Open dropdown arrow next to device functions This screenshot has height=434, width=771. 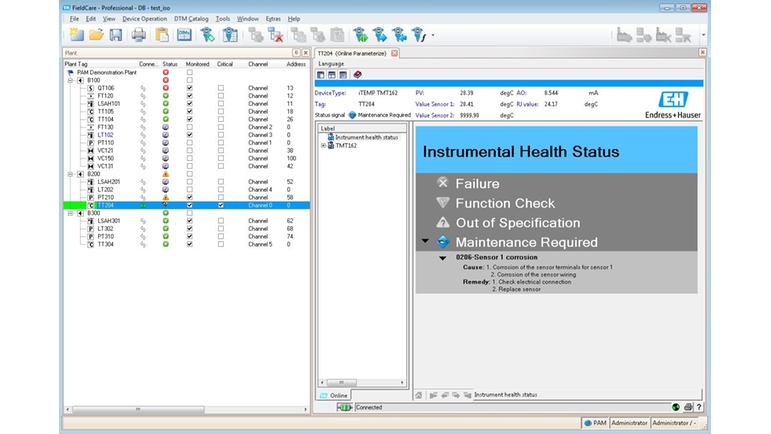(433, 35)
